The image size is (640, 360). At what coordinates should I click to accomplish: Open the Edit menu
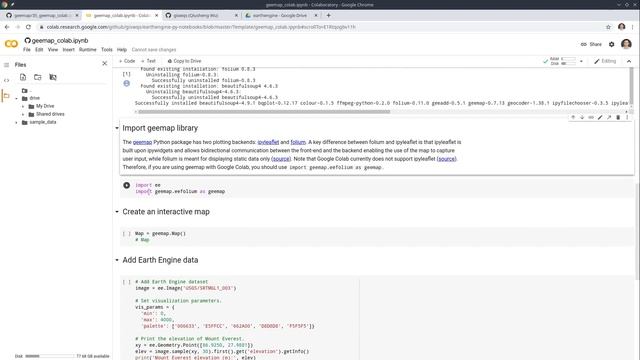pos(39,49)
